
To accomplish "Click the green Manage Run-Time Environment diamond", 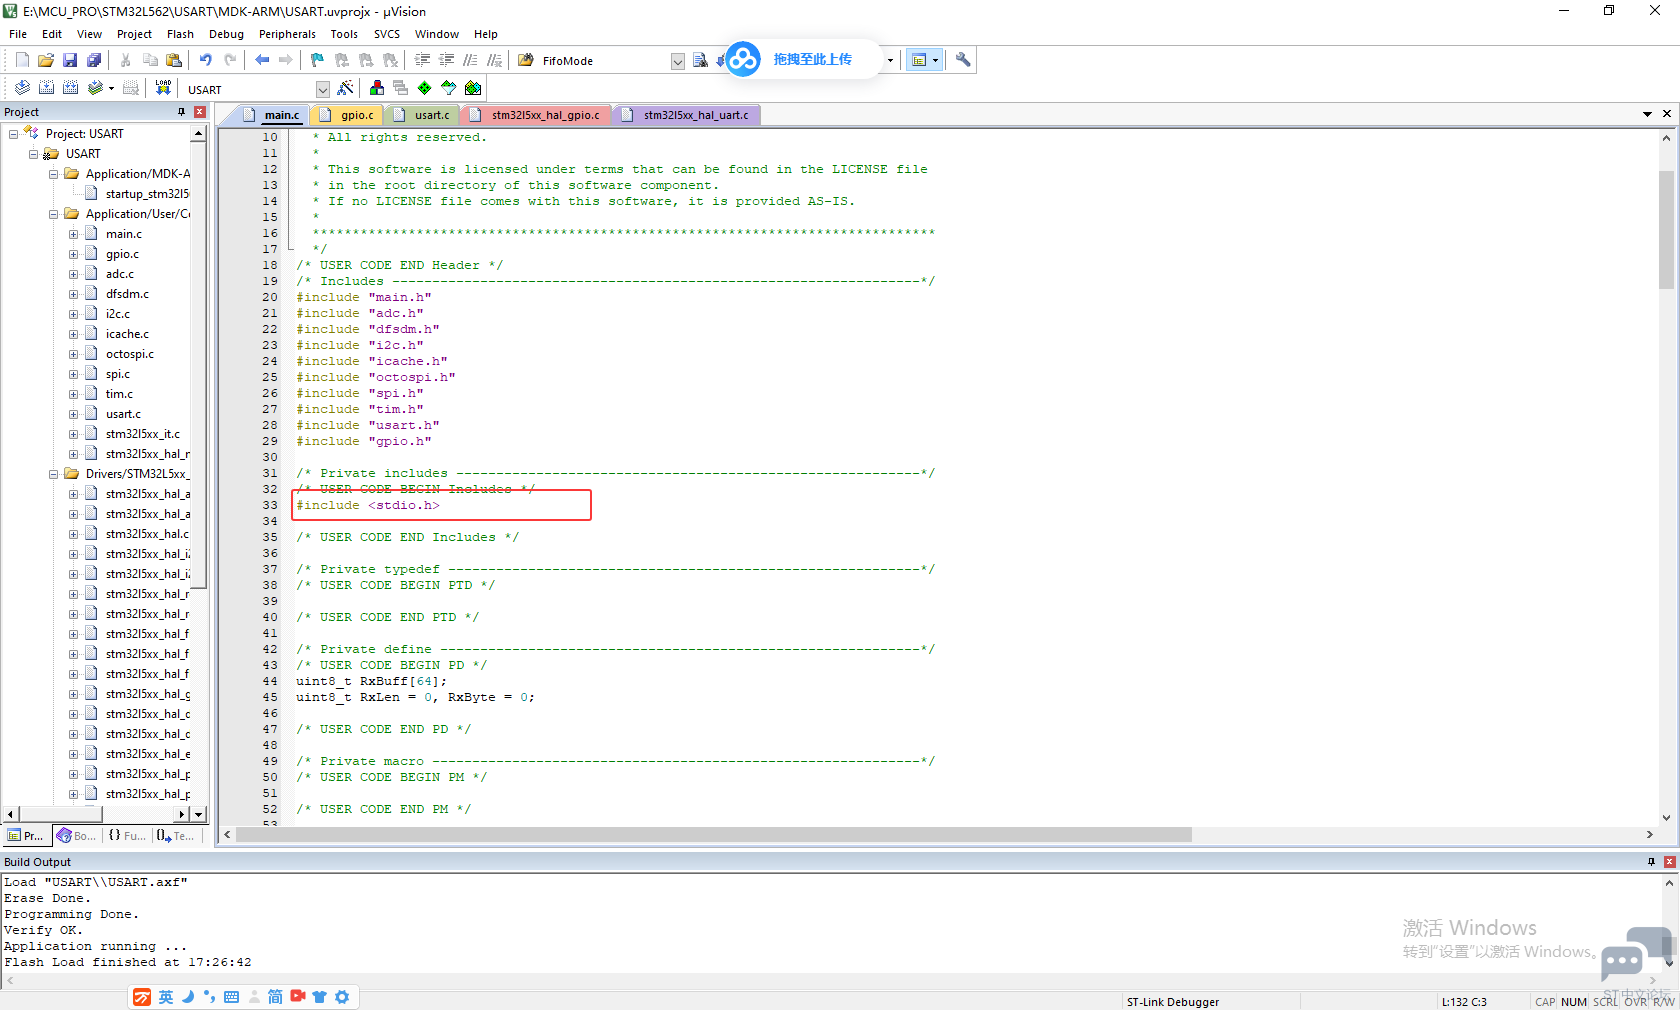I will coord(425,88).
